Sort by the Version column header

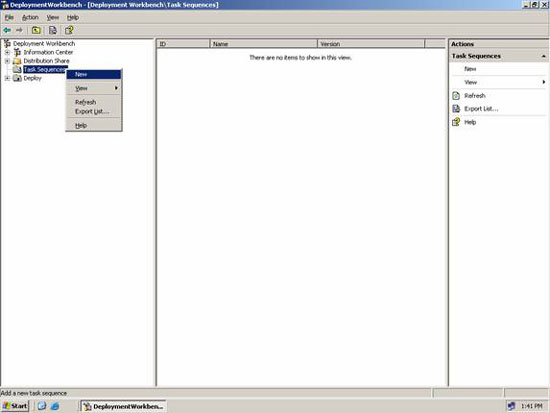[371, 44]
